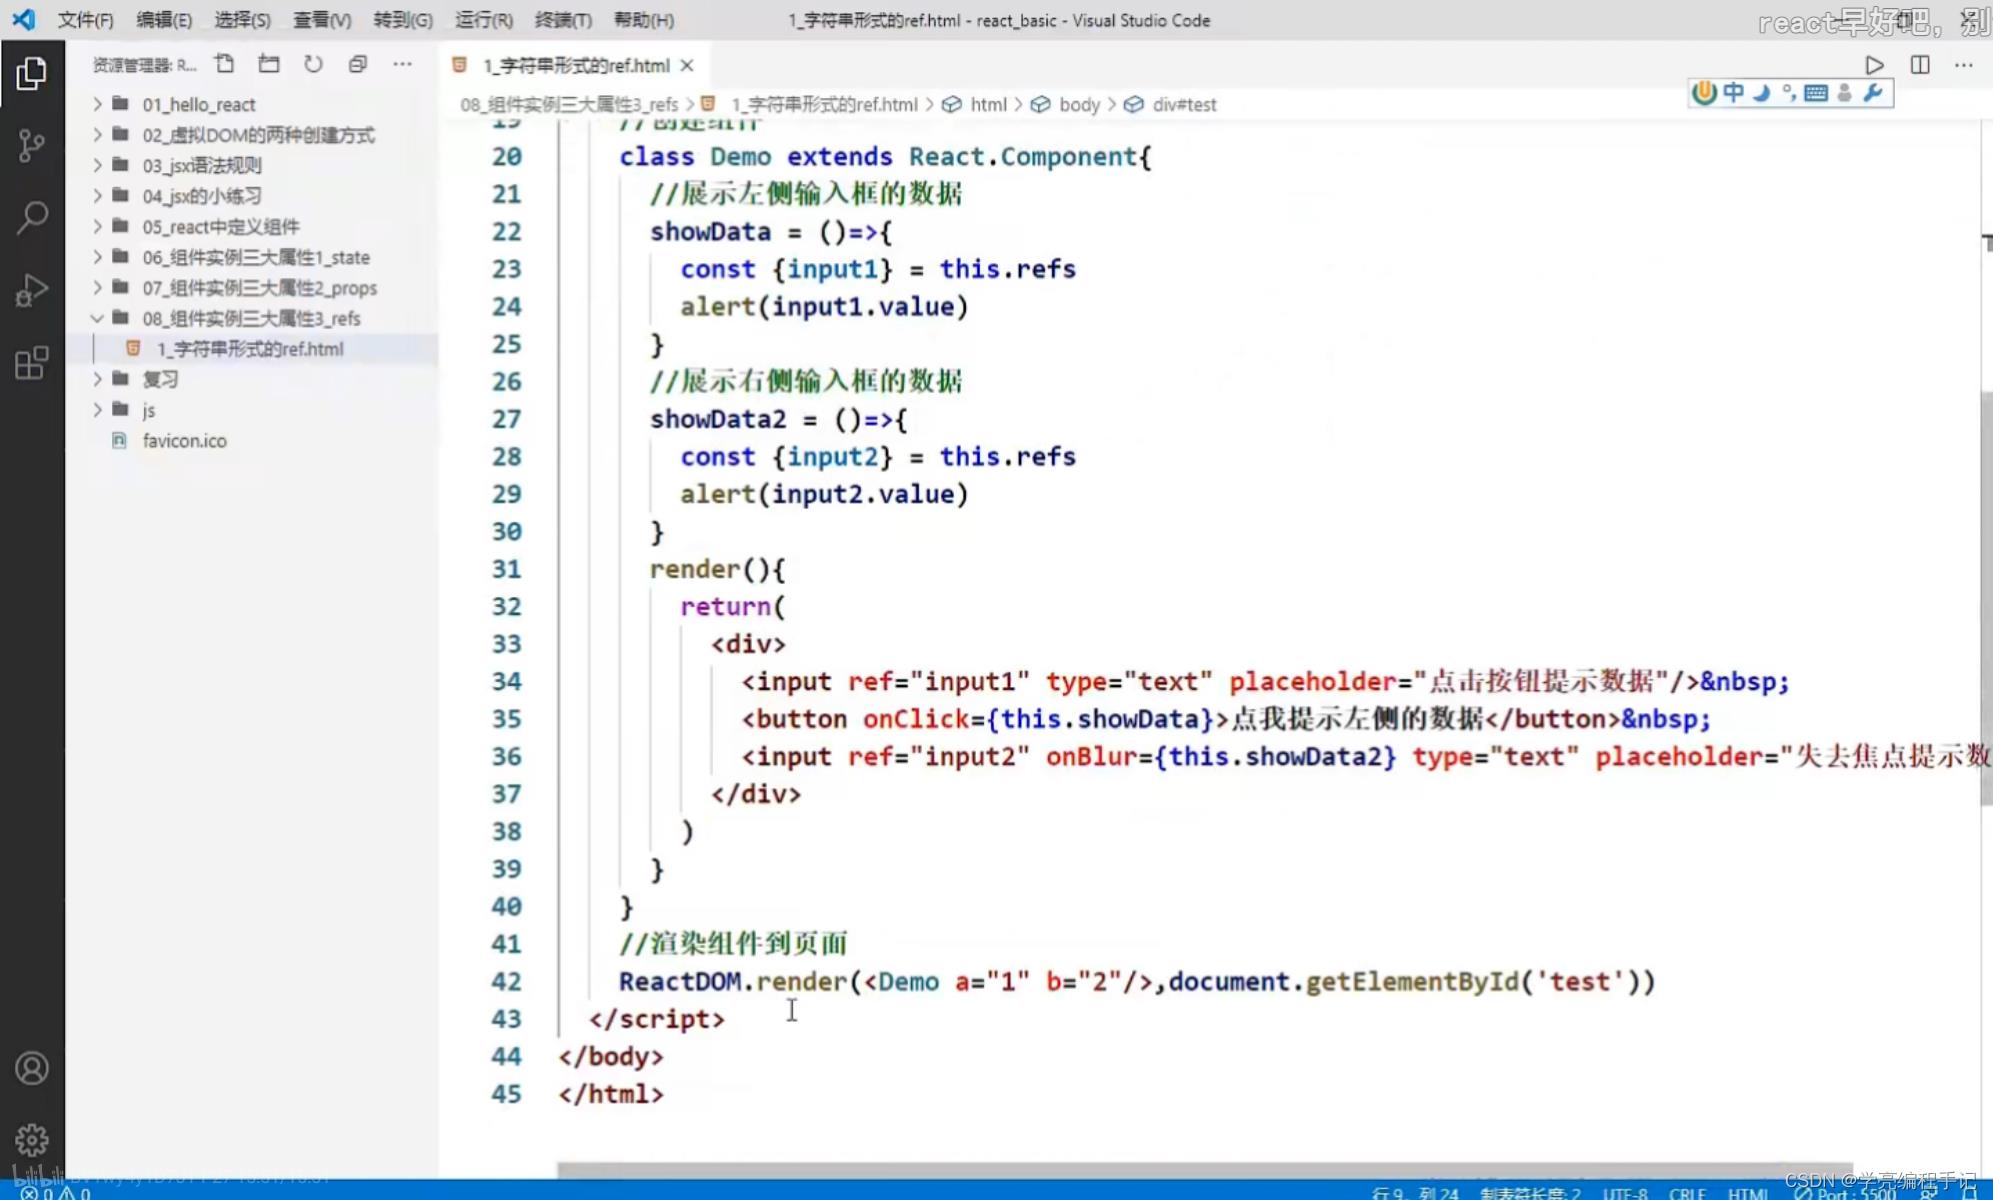Run the current file with play icon

(x=1874, y=65)
